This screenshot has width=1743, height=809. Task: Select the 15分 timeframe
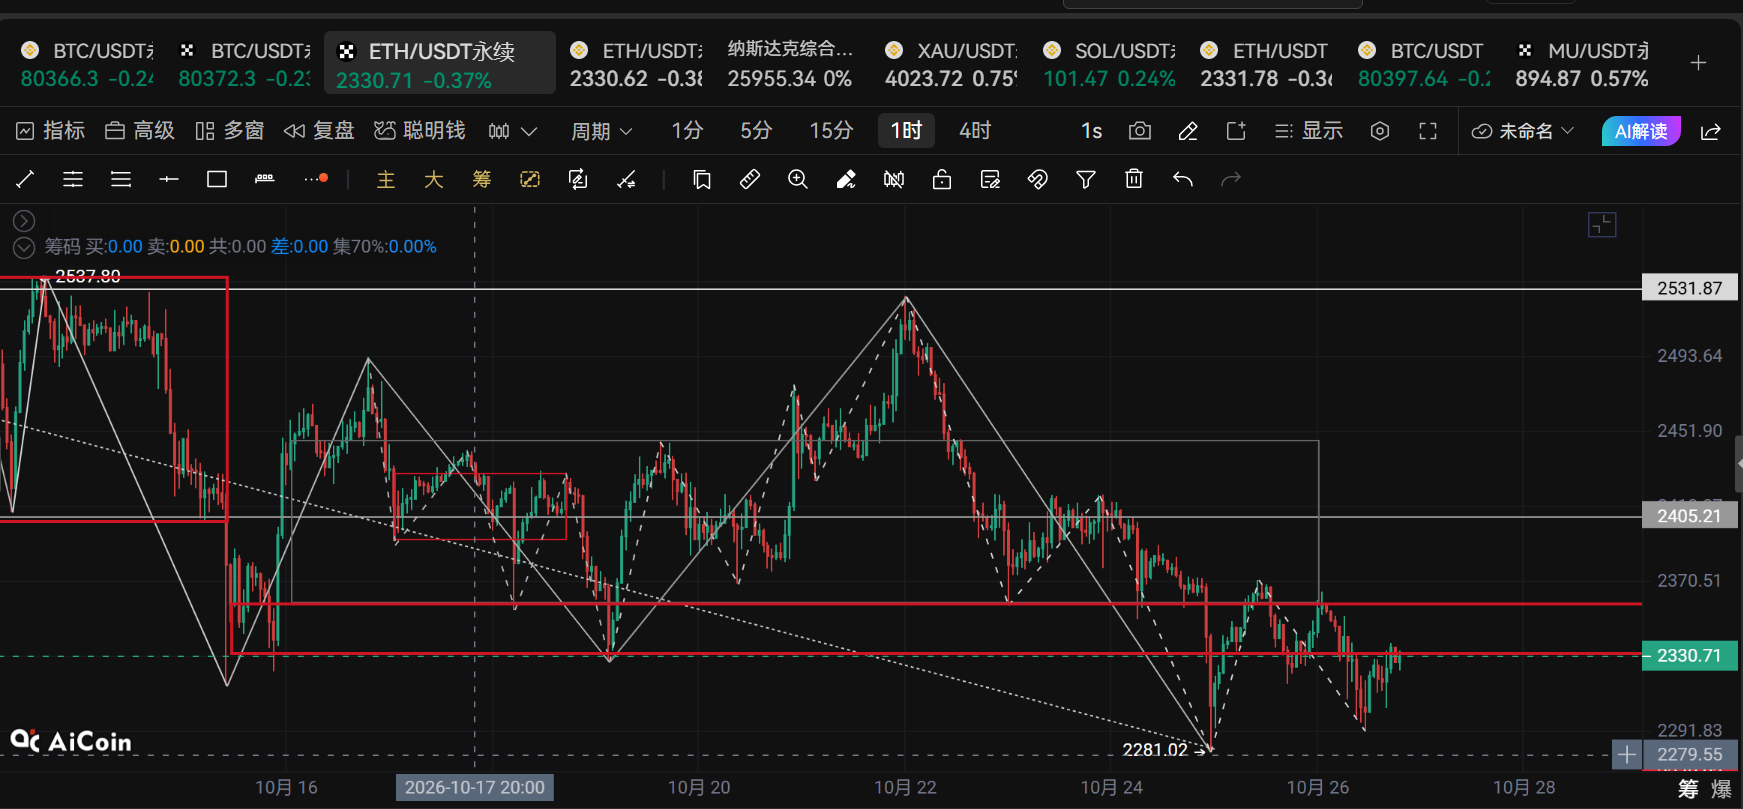point(831,131)
